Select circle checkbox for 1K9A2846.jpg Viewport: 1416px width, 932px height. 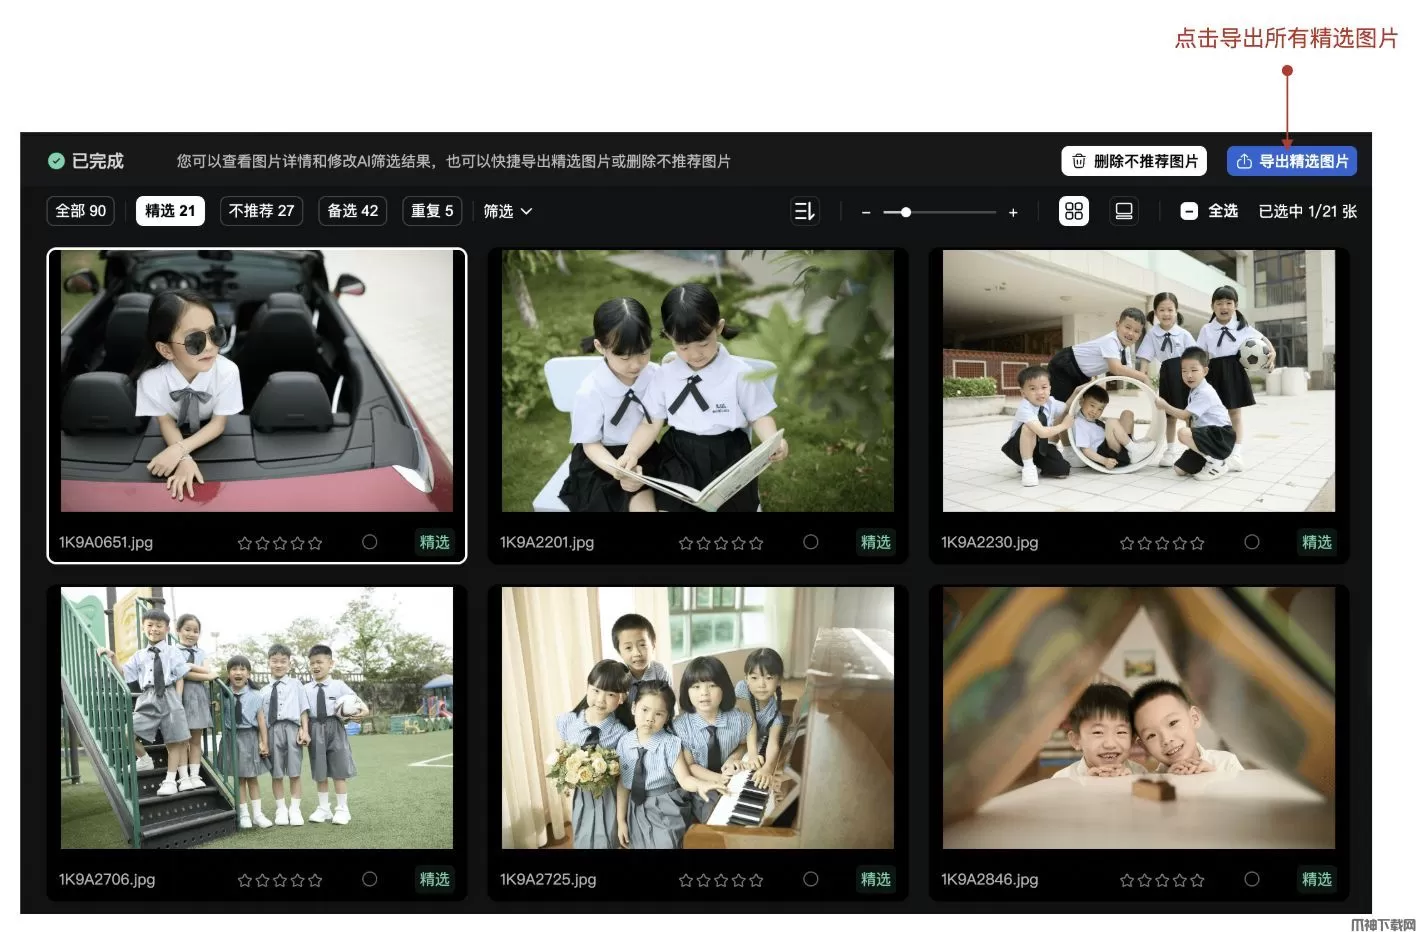pyautogui.click(x=1252, y=879)
